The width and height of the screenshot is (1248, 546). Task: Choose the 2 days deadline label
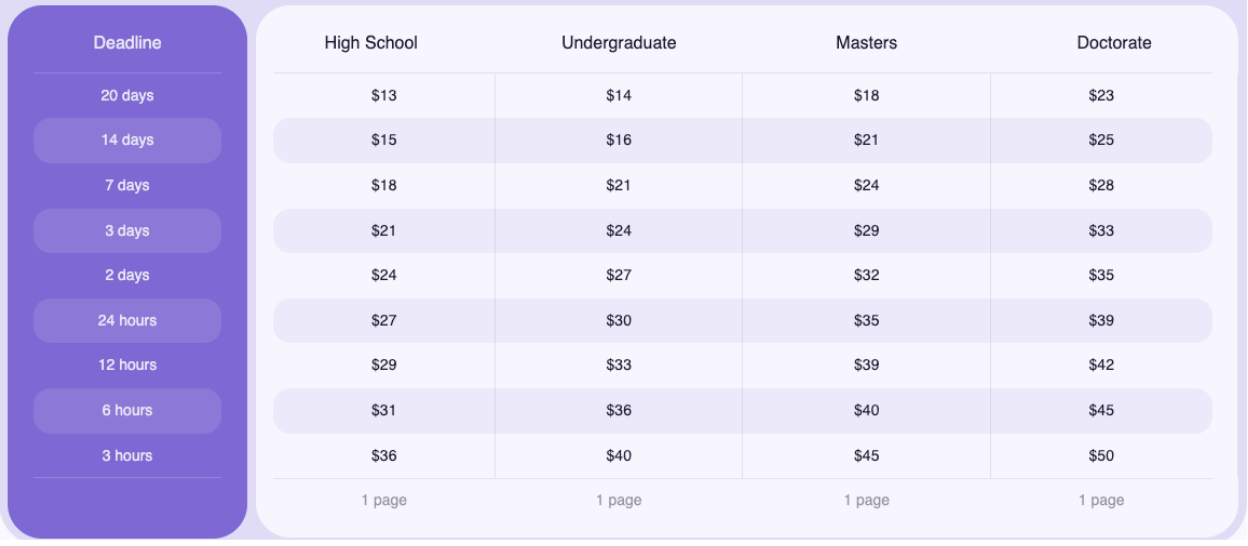[x=127, y=276]
